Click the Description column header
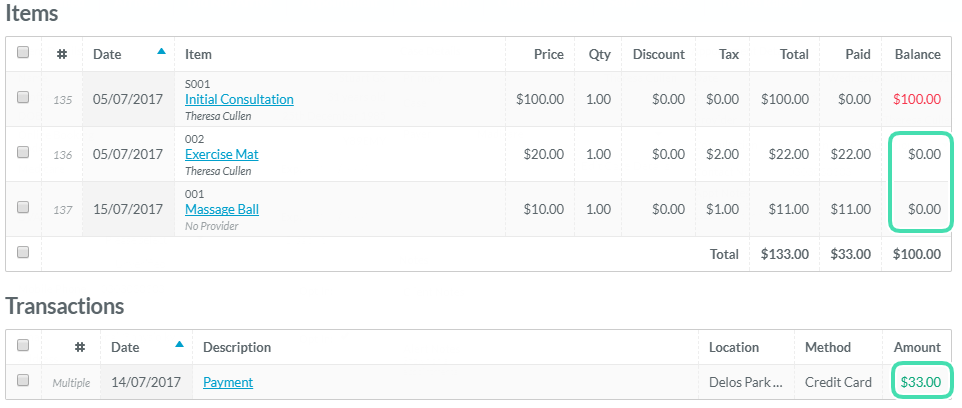 point(237,347)
